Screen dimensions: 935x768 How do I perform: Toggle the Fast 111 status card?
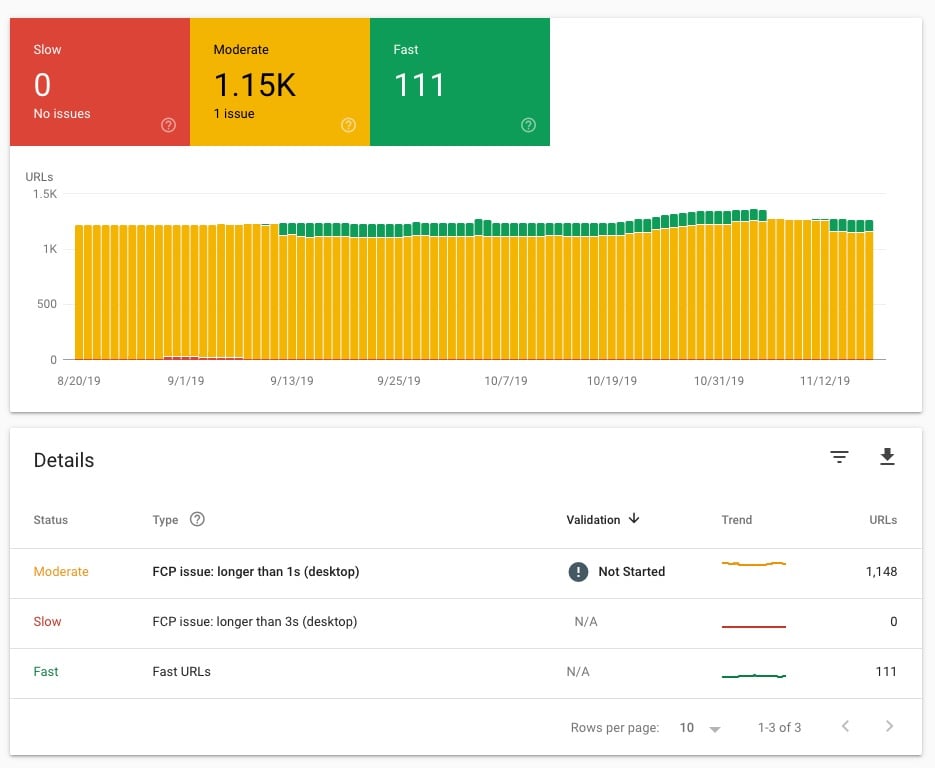tap(460, 82)
